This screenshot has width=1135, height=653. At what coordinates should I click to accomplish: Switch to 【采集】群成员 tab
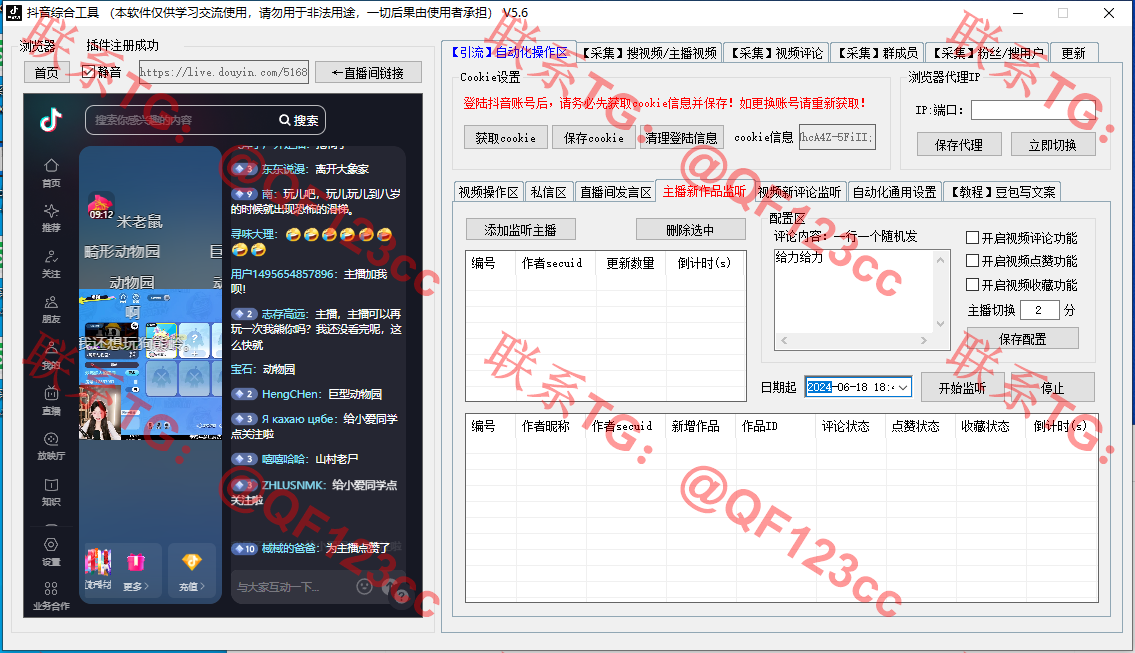tap(877, 53)
